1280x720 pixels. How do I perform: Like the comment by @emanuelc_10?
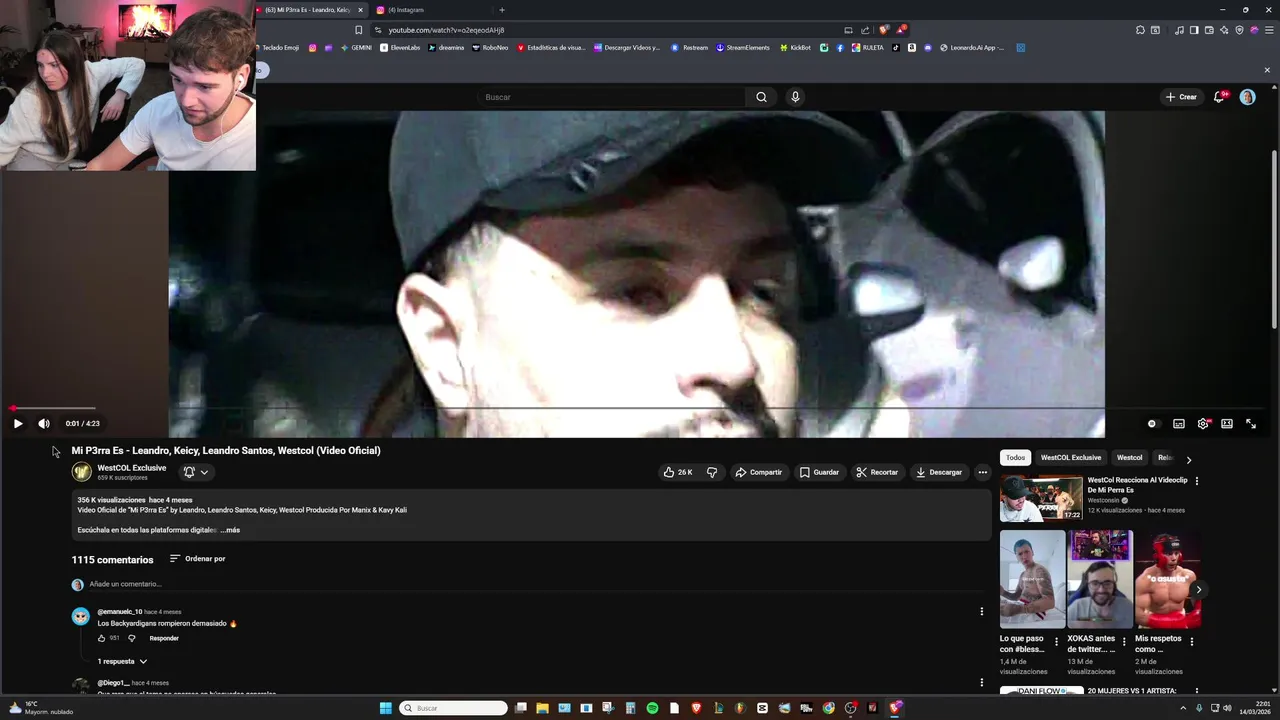coord(102,638)
